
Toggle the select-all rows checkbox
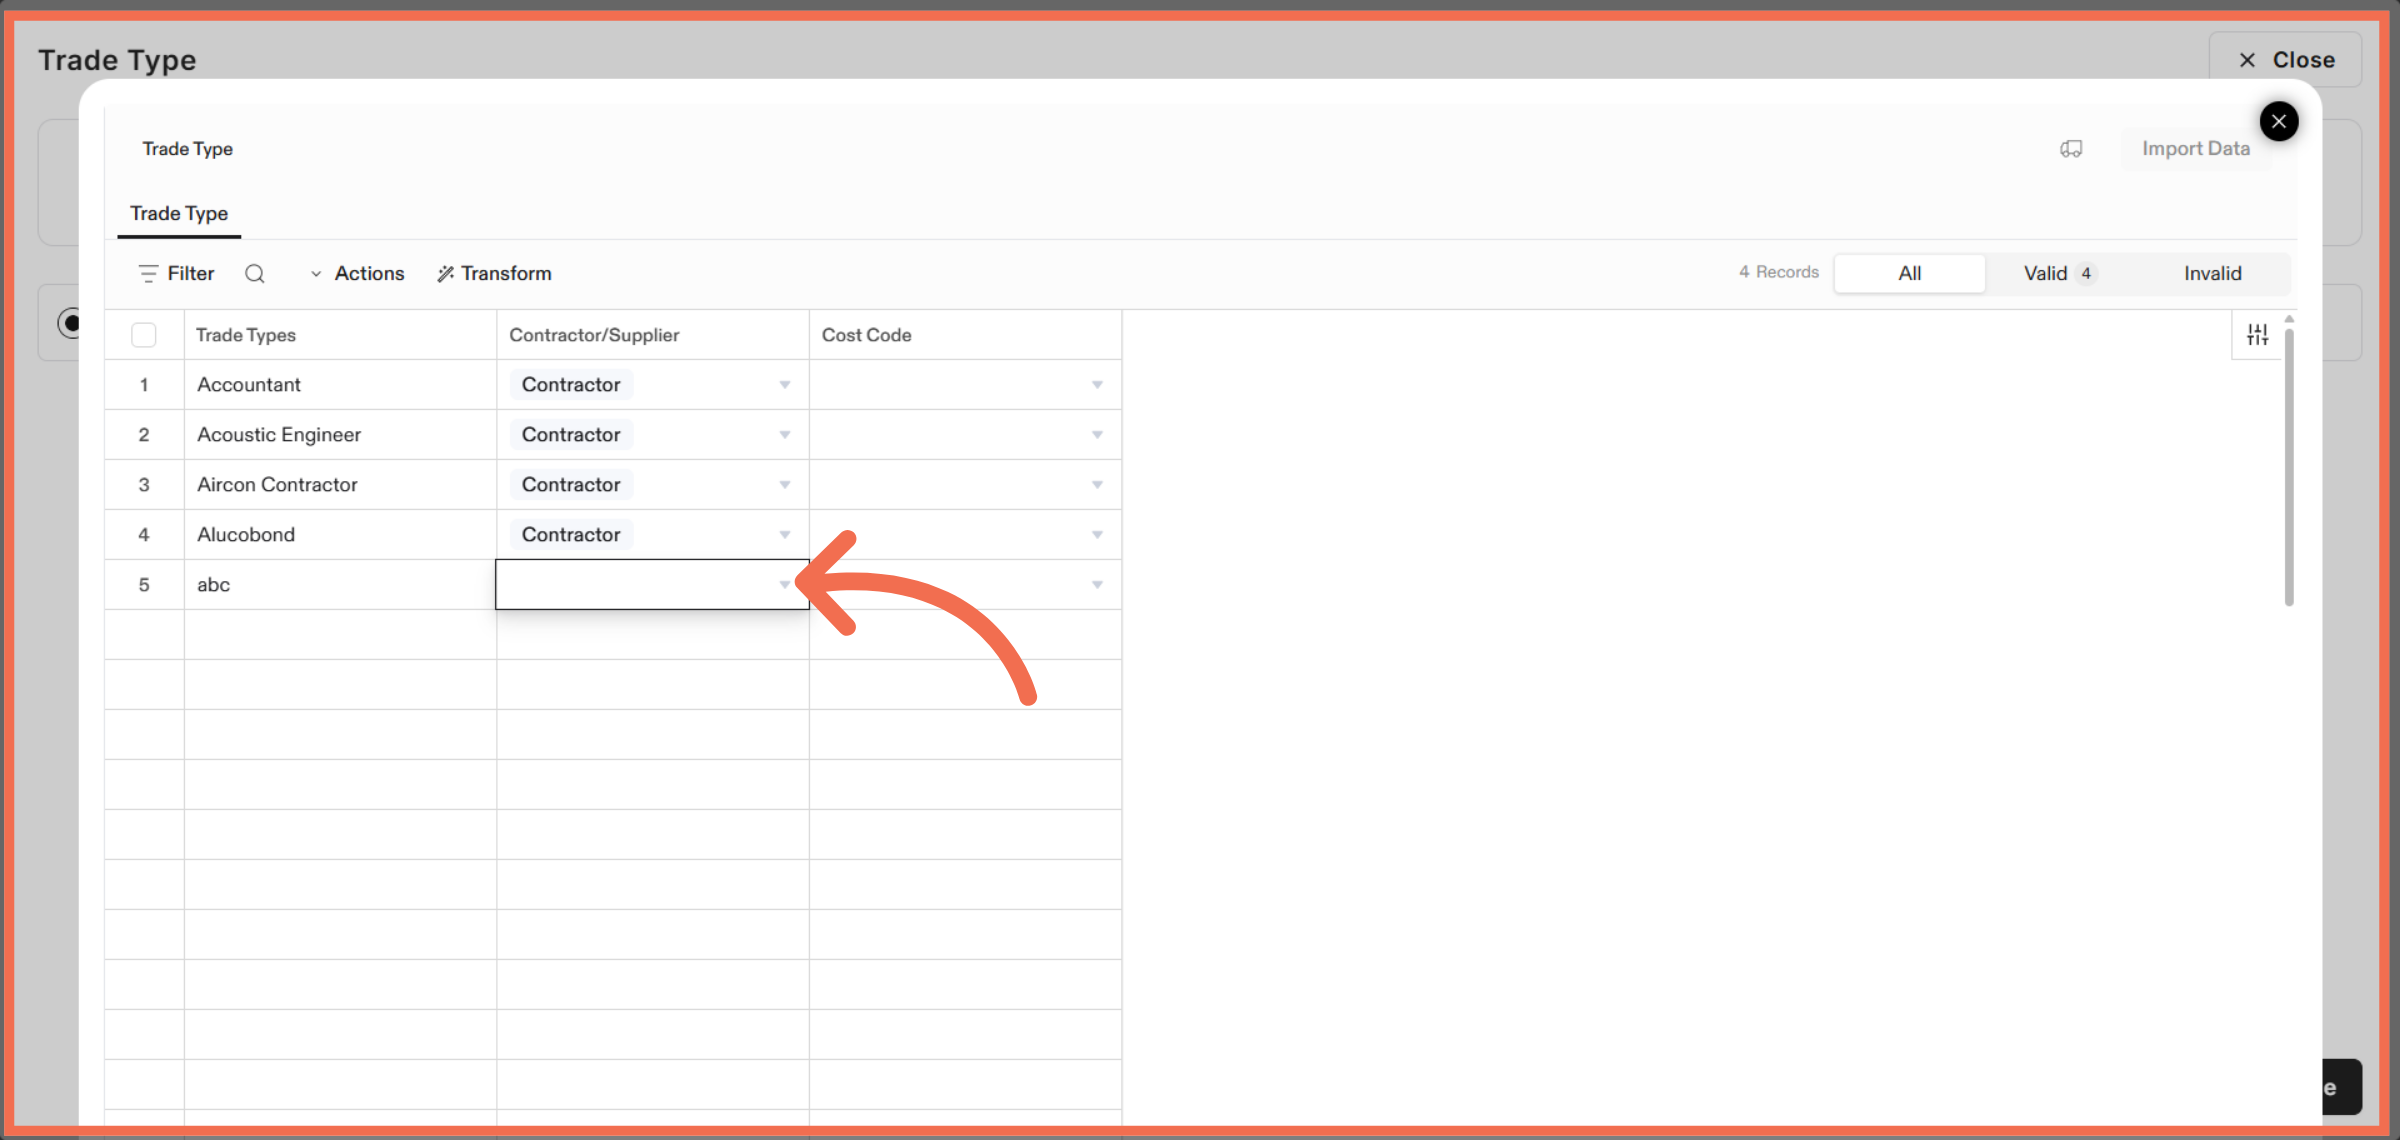click(144, 335)
